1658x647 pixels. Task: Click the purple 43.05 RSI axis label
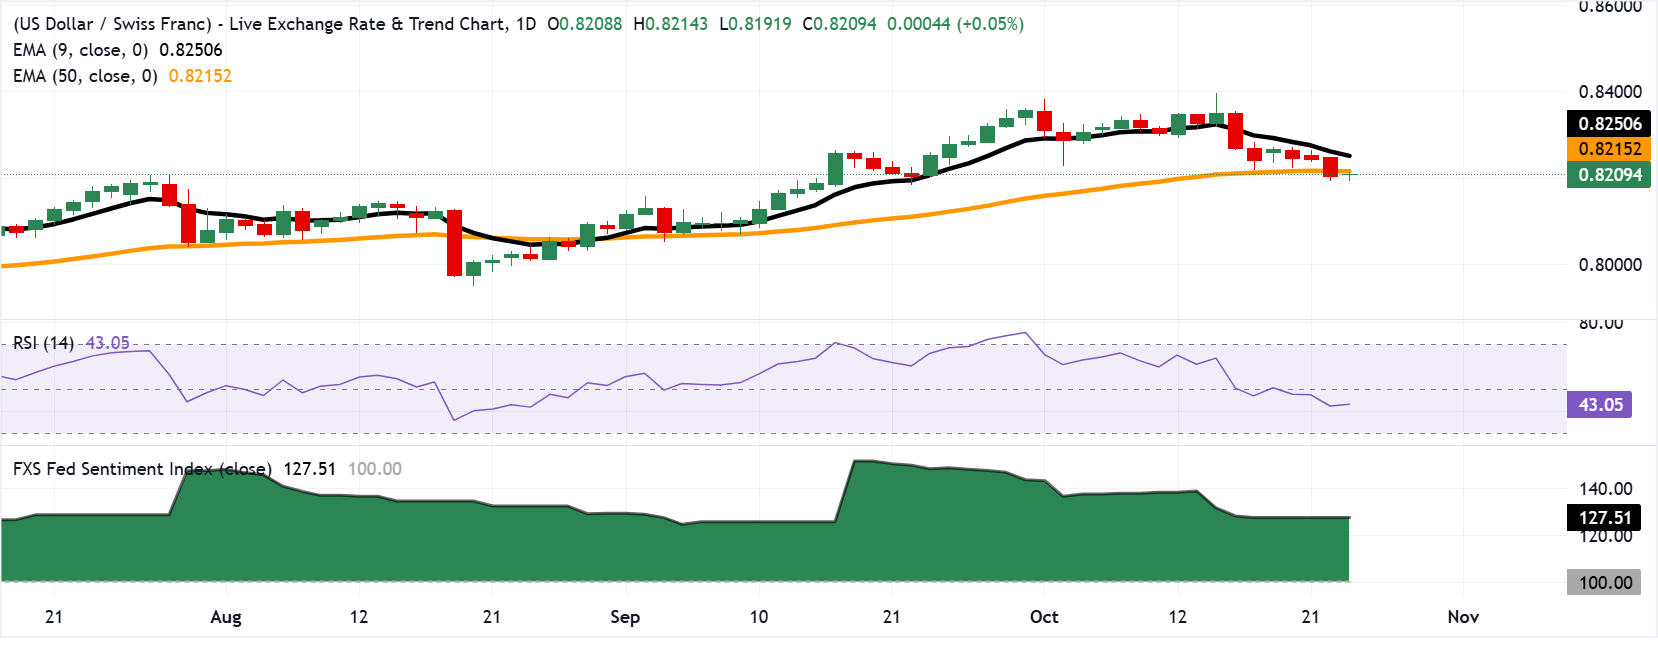coord(1600,405)
